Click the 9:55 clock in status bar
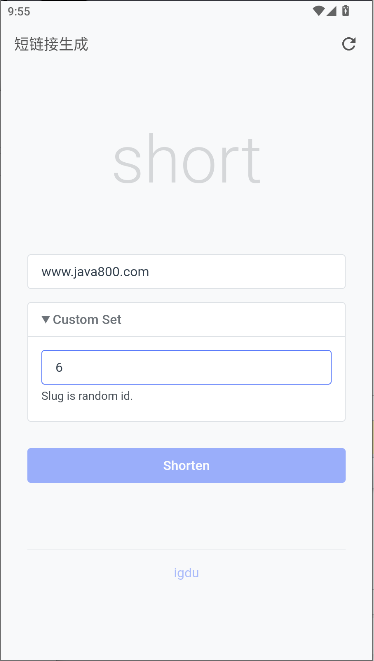This screenshot has width=374, height=661. [x=19, y=11]
